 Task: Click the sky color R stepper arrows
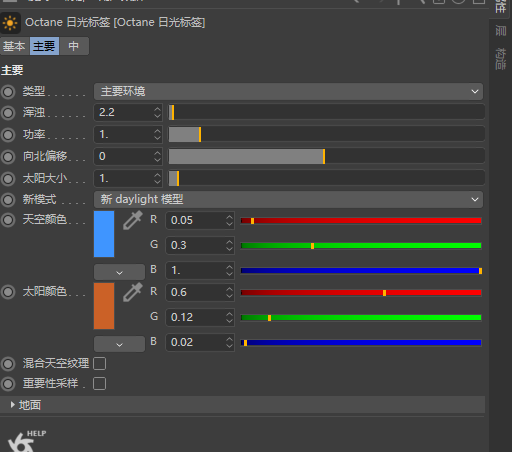229,220
